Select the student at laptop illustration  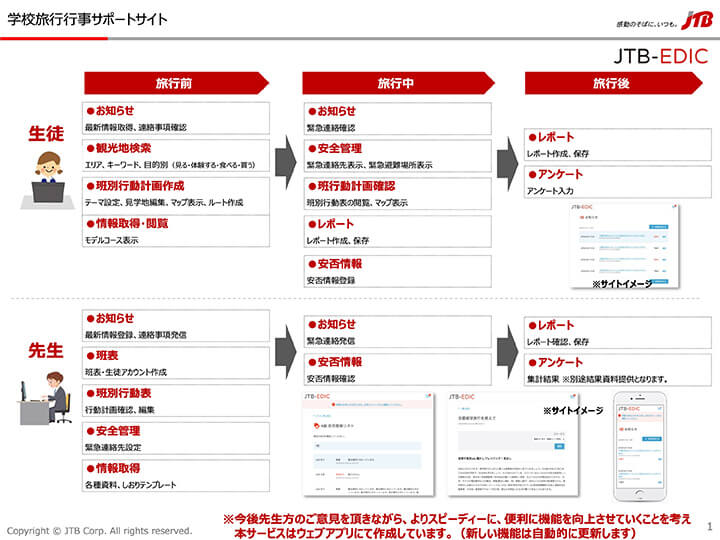tap(48, 180)
